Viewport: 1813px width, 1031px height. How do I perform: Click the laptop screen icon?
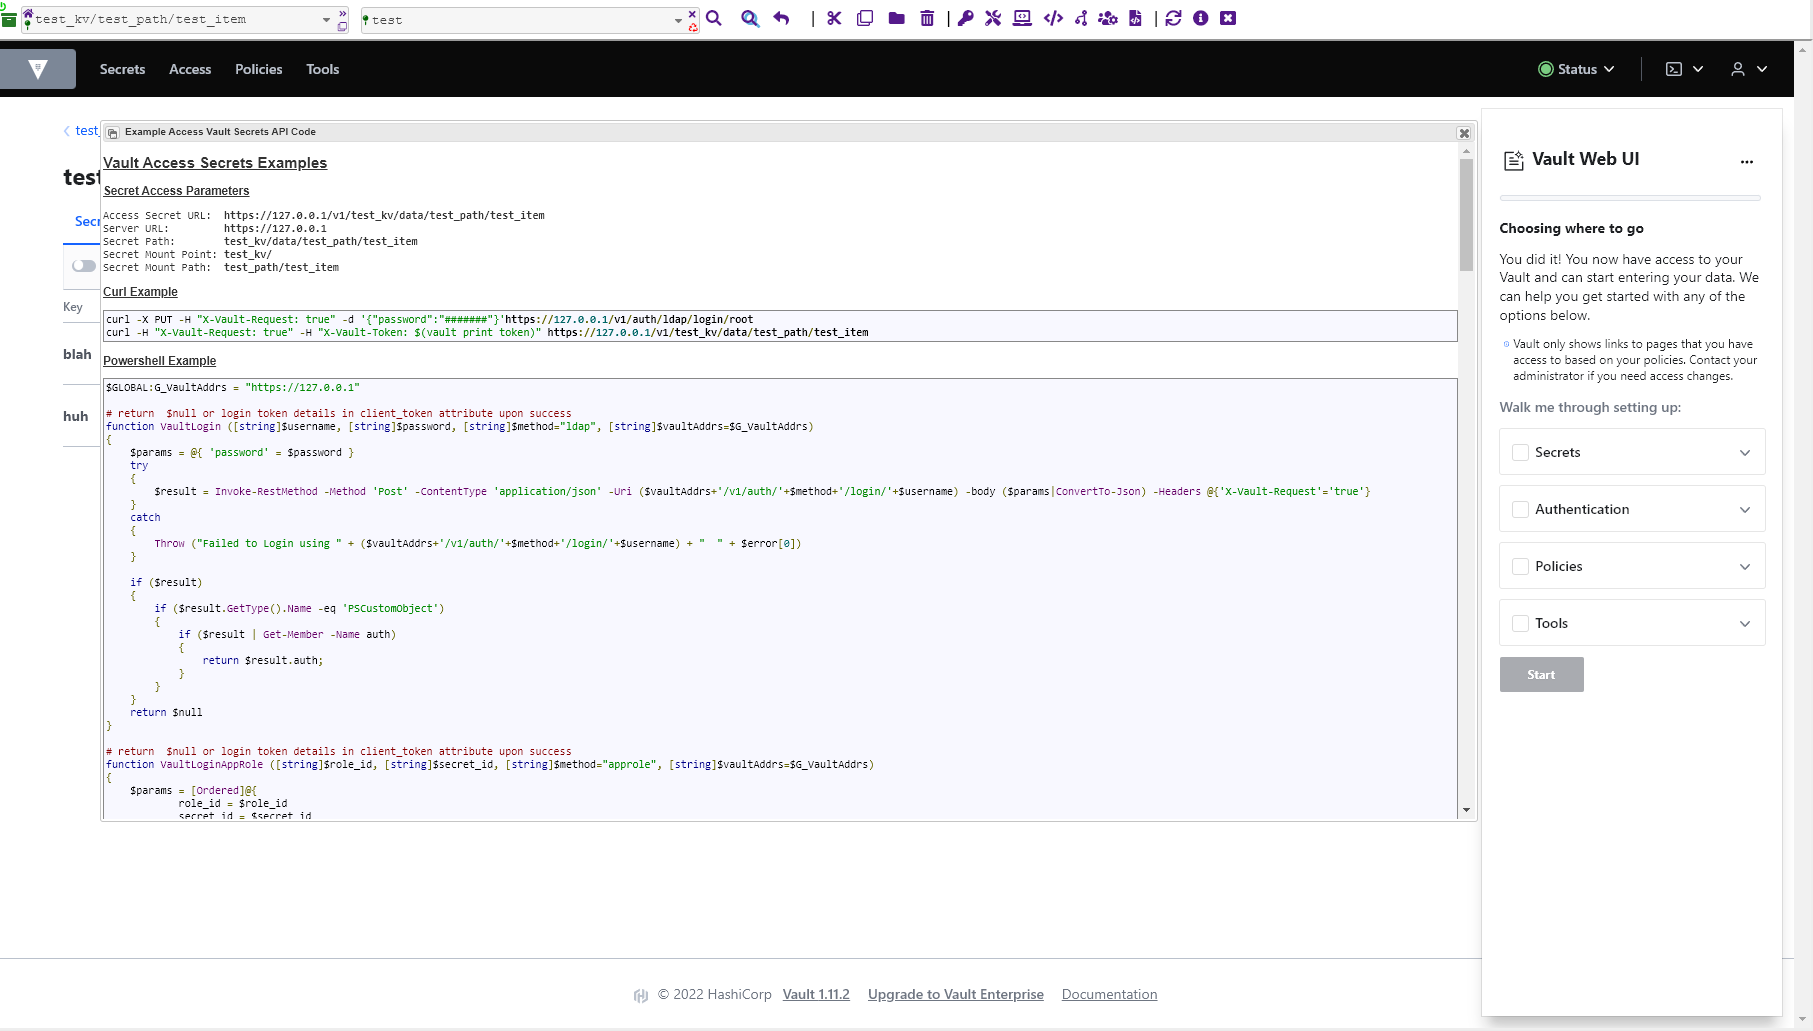coord(1022,18)
